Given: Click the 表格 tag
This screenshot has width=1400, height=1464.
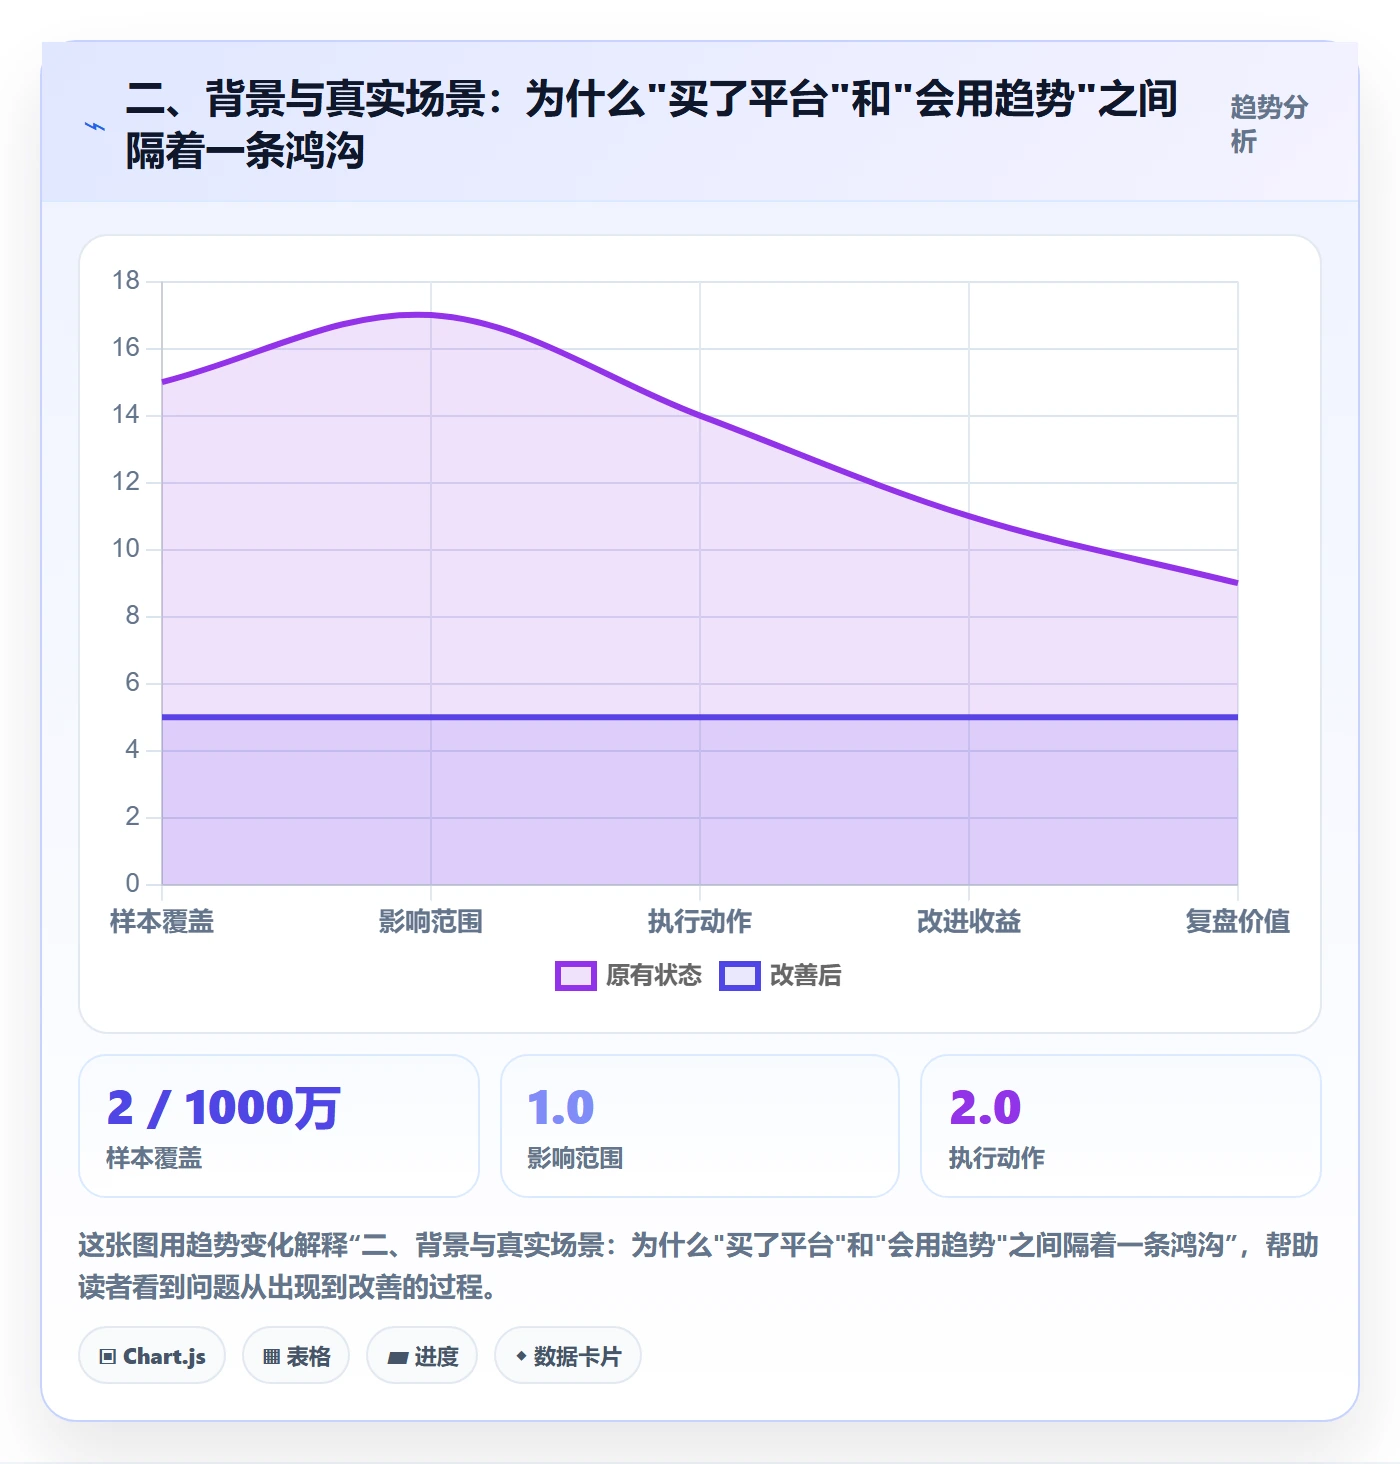Looking at the screenshot, I should 296,1356.
